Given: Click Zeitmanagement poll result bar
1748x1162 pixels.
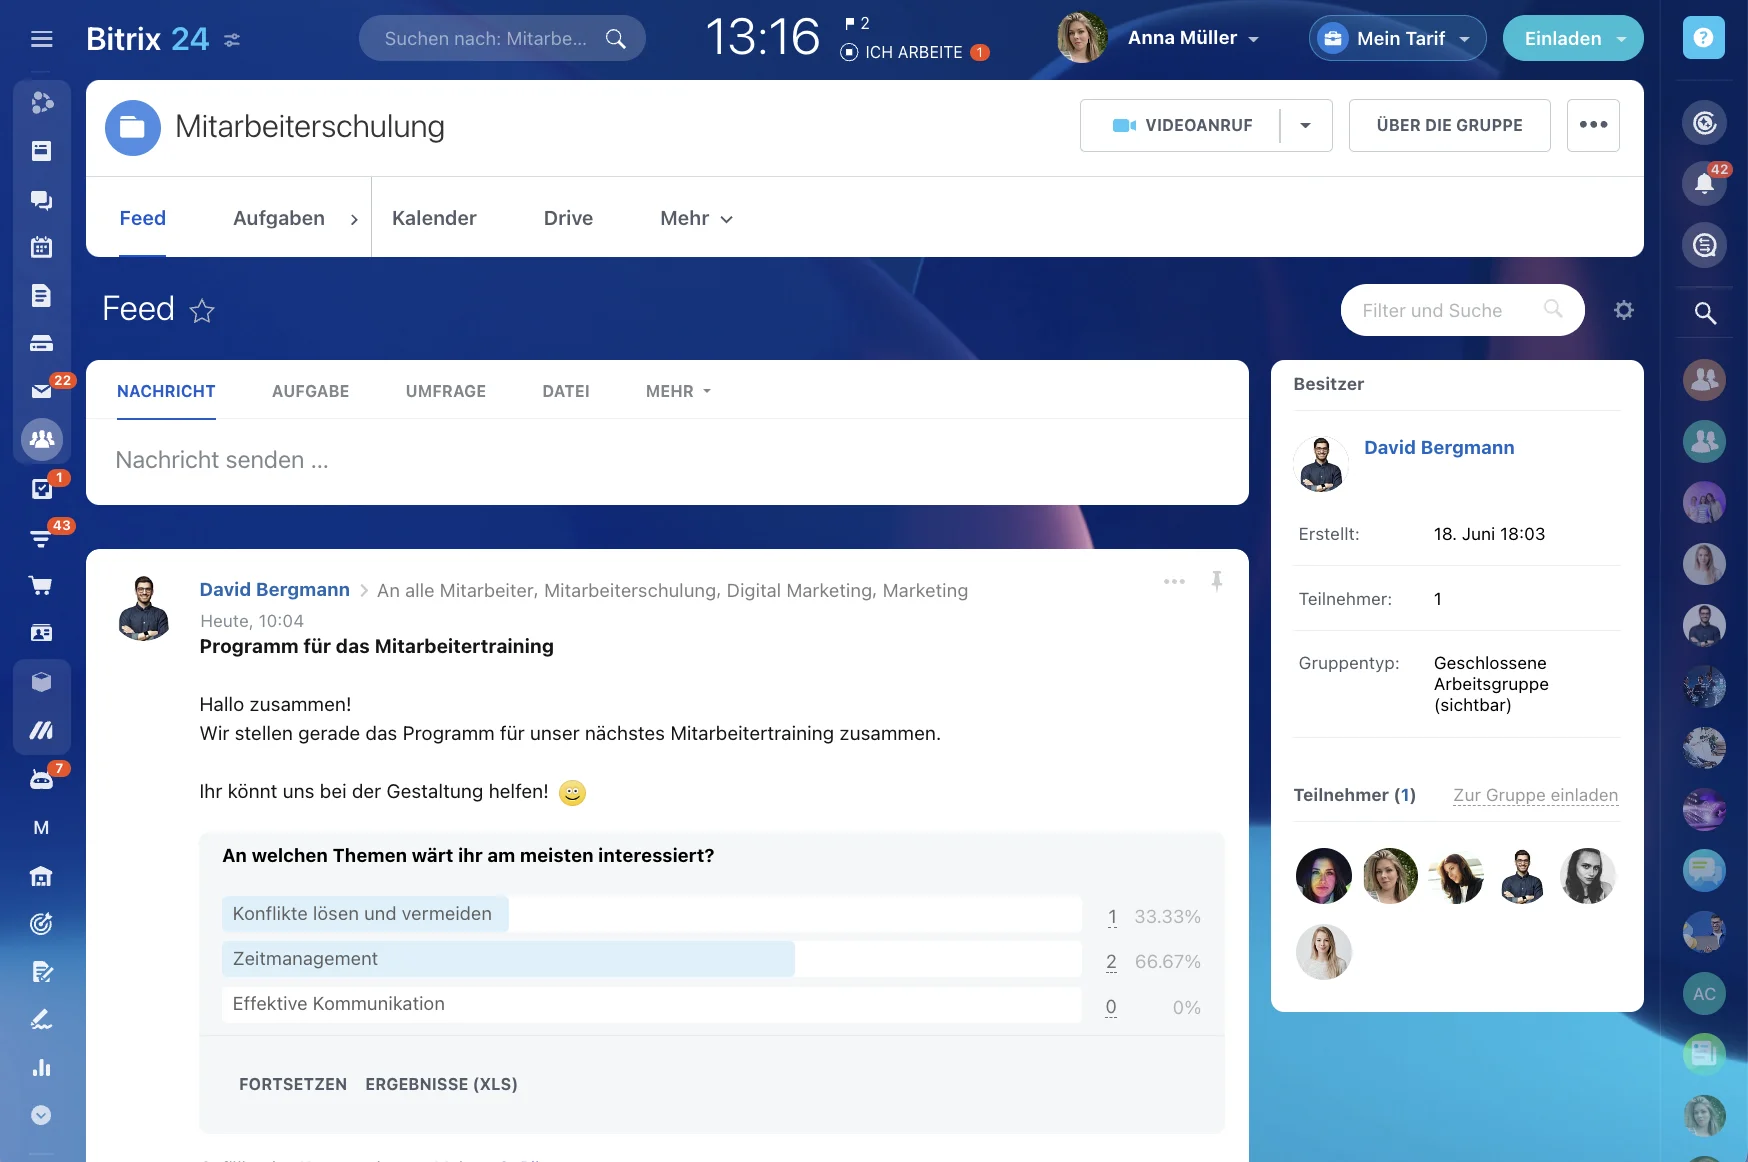Looking at the screenshot, I should tap(652, 959).
